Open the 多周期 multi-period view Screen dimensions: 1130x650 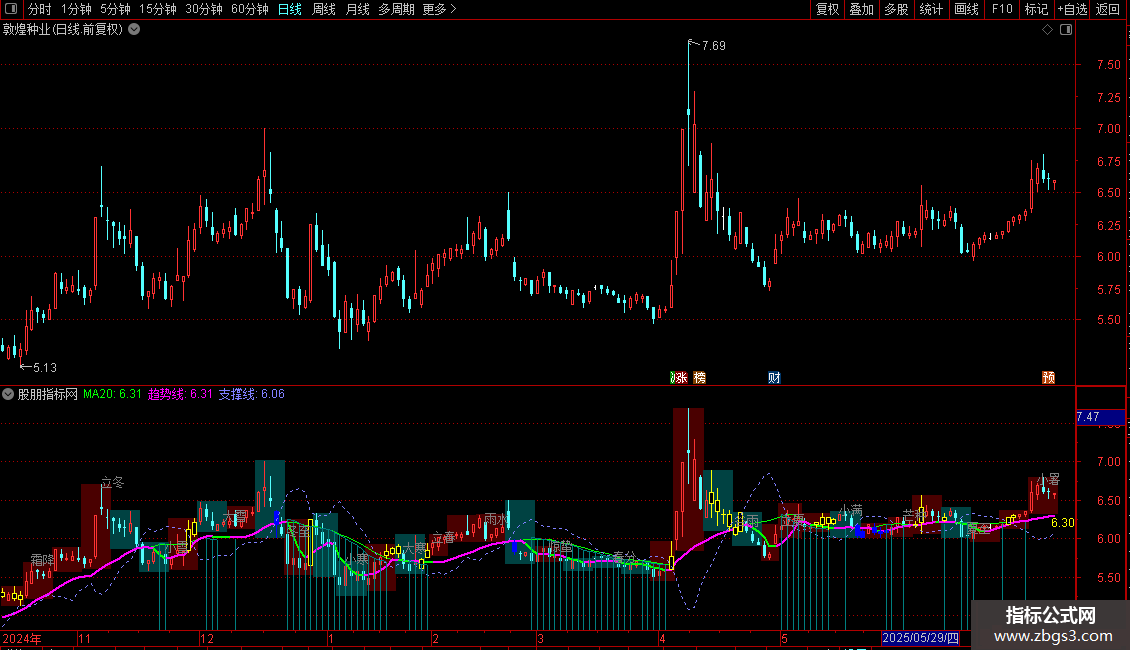point(396,9)
